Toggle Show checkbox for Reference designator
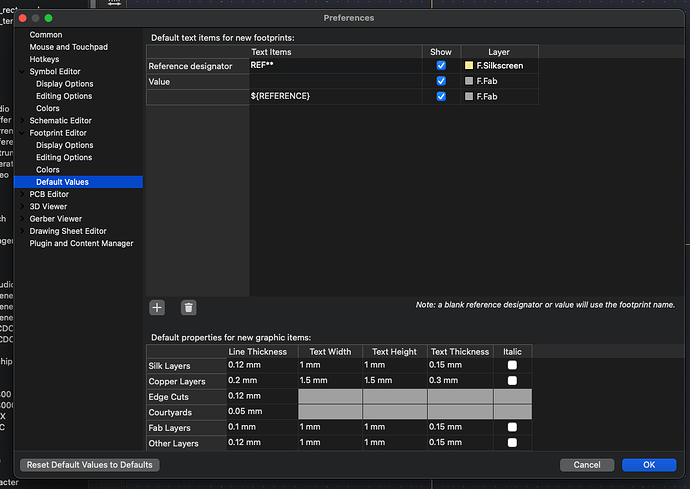The height and width of the screenshot is (489, 690). [x=441, y=66]
